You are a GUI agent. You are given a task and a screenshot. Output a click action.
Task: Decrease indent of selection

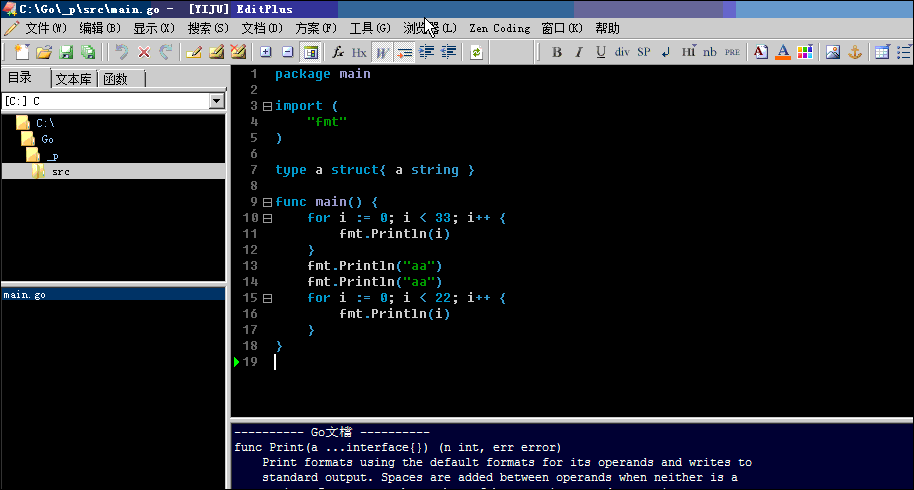[x=448, y=52]
